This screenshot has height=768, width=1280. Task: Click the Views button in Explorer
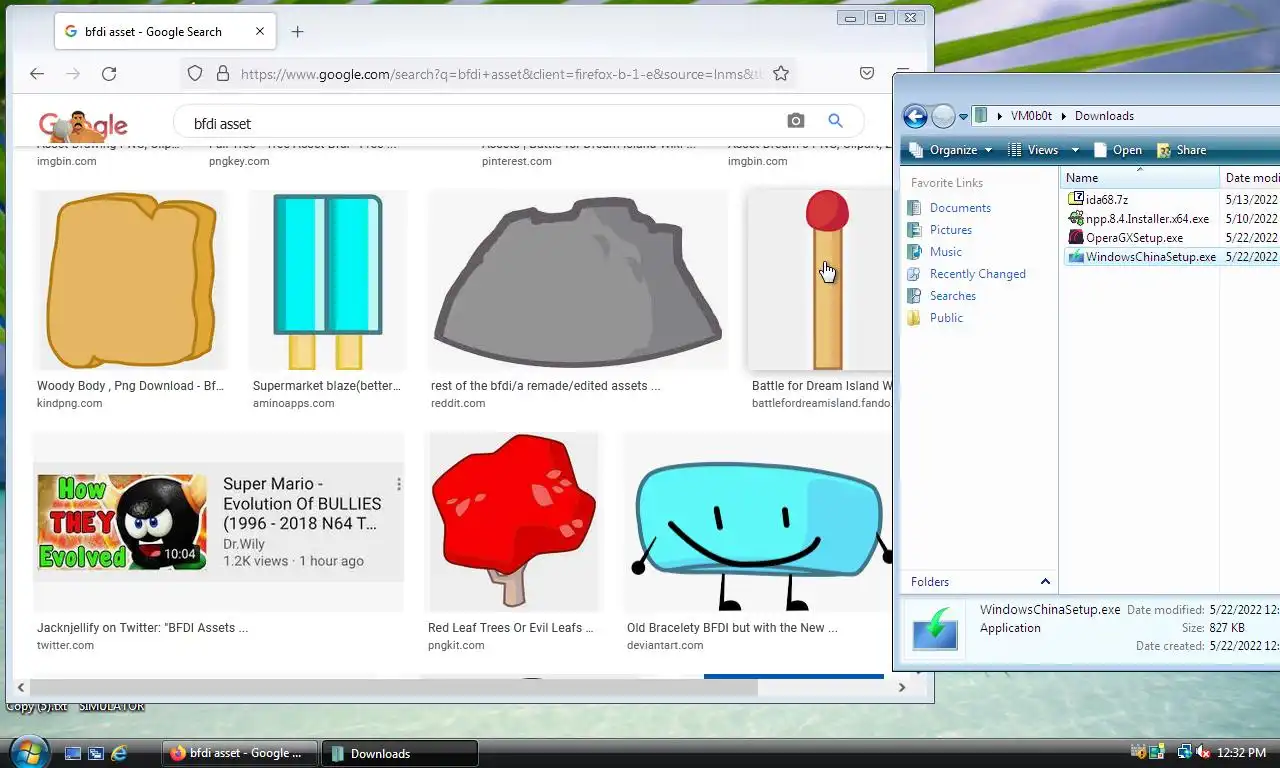(x=1033, y=150)
